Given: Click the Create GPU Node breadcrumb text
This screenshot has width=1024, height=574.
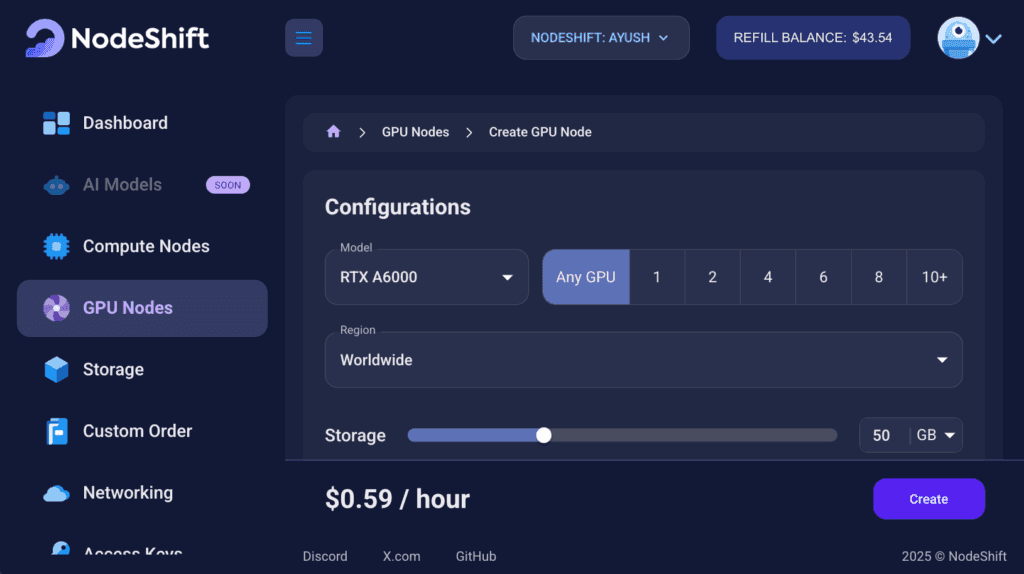Looking at the screenshot, I should click(x=540, y=132).
